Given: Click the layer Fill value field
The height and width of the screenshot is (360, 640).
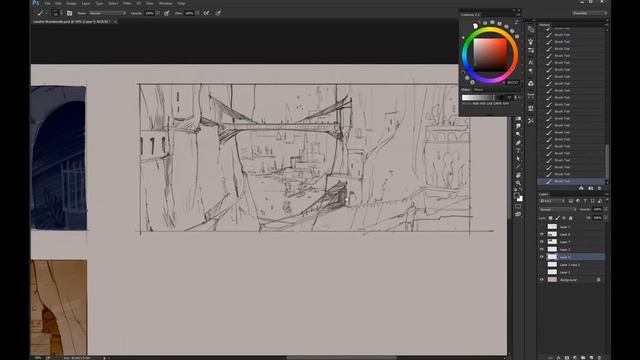Looking at the screenshot, I should coord(597,218).
